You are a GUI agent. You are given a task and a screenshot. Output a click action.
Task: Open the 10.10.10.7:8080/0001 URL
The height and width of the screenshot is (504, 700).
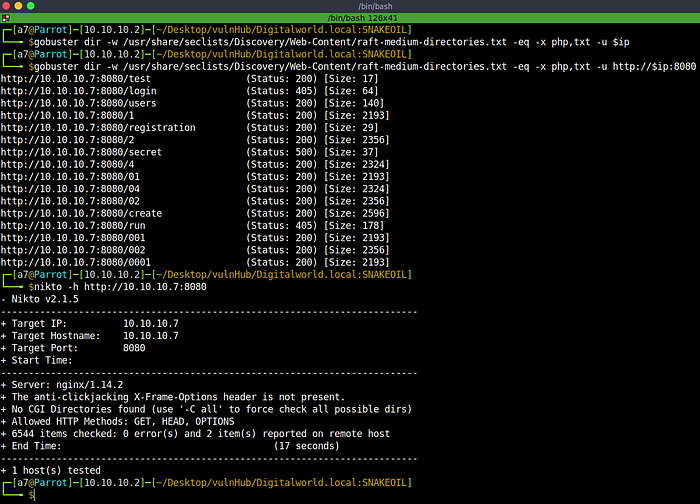click(x=76, y=260)
